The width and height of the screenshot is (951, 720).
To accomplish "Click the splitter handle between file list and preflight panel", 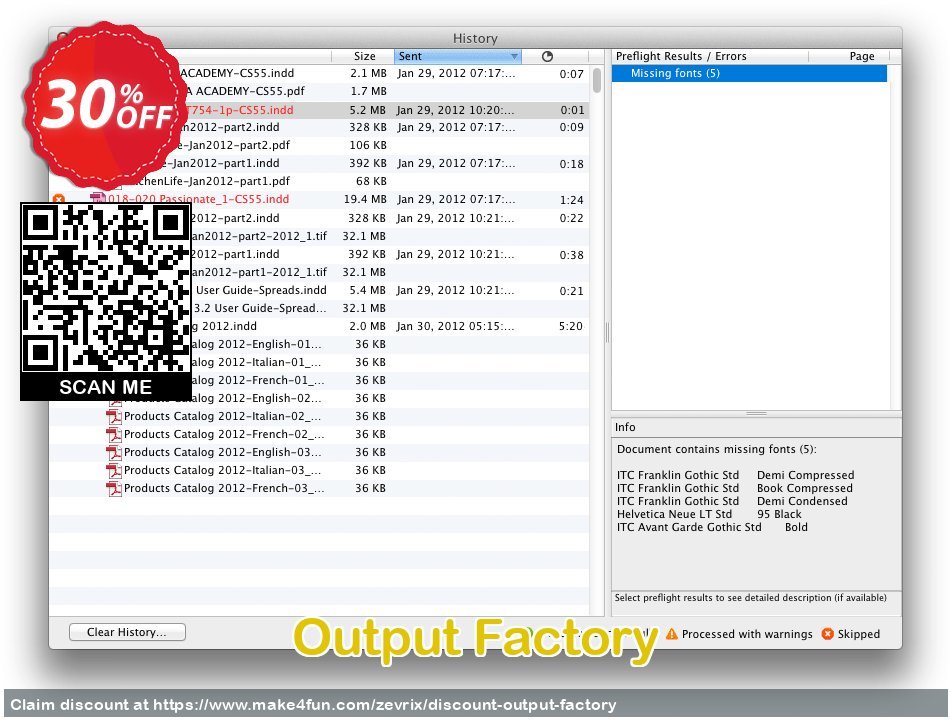I will coord(607,332).
